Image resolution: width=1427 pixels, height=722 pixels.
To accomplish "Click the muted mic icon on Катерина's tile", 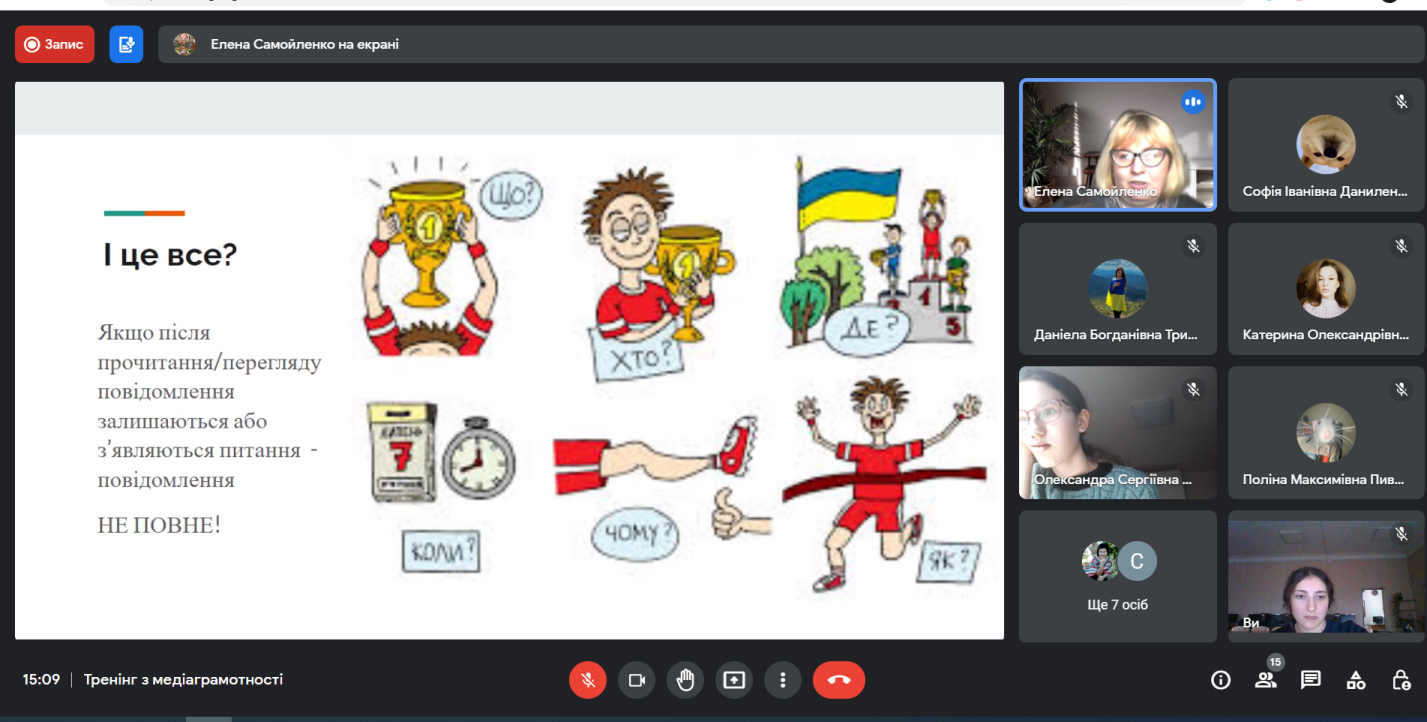I will point(1401,245).
